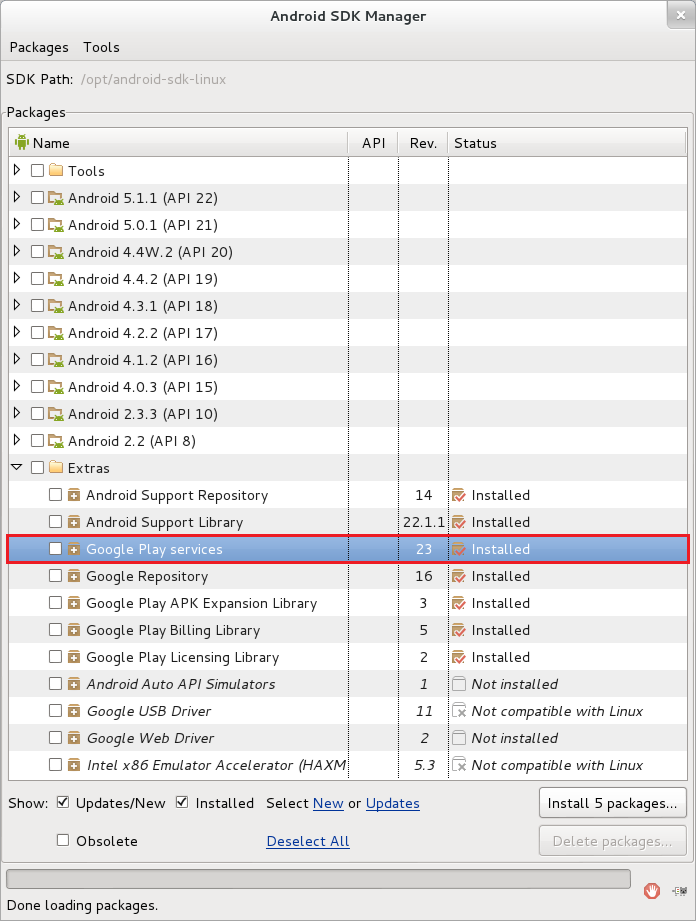Screen dimensions: 696x921
Task: Sort by the API column header
Action: coord(374,143)
